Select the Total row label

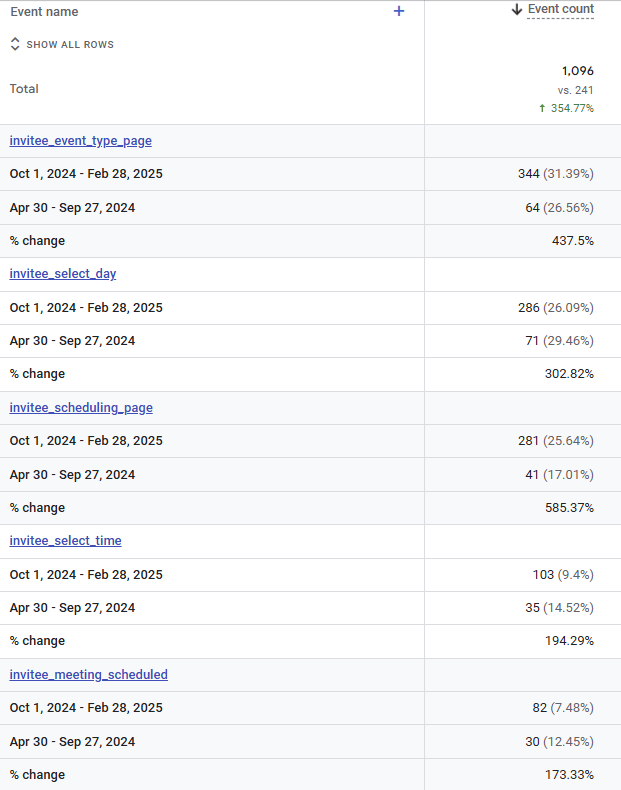pyautogui.click(x=24, y=89)
